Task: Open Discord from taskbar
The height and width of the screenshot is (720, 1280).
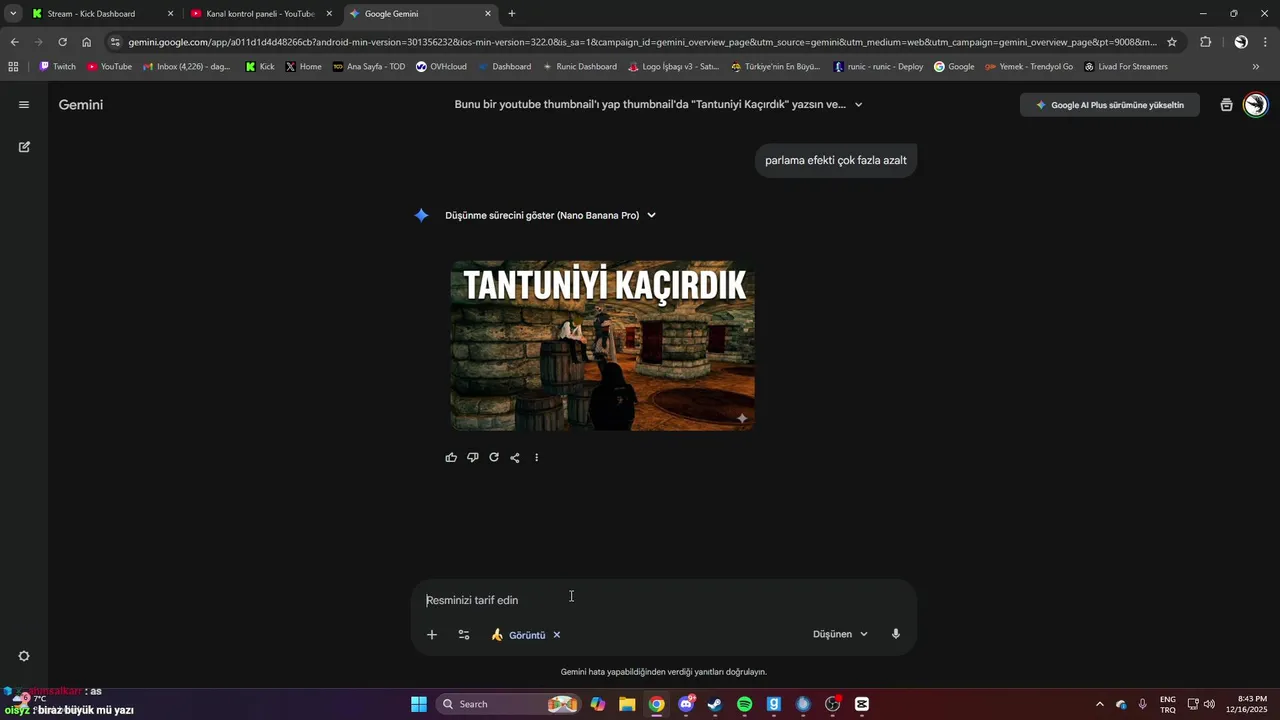Action: (x=686, y=704)
